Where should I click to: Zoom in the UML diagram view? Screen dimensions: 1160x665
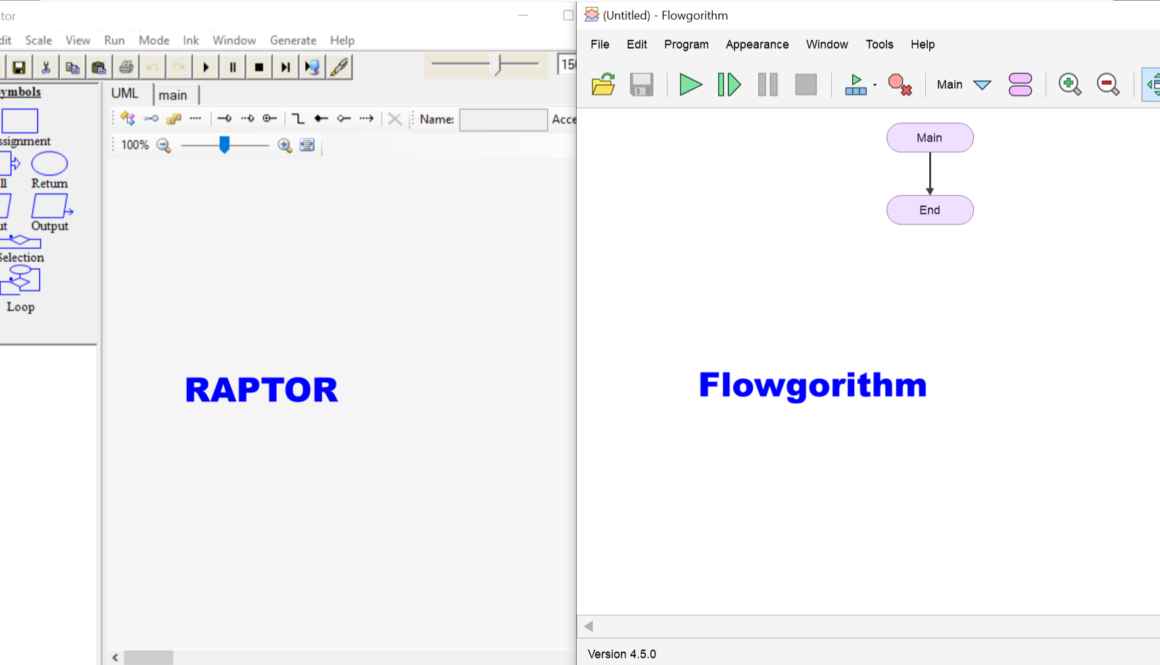tap(284, 146)
